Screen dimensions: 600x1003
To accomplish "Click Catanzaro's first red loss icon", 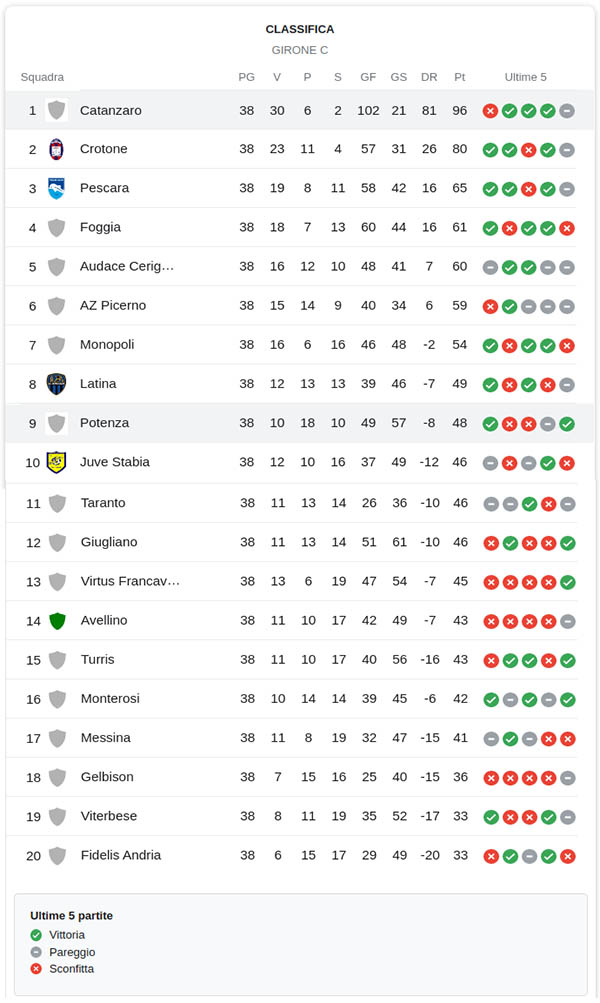I will coord(490,111).
